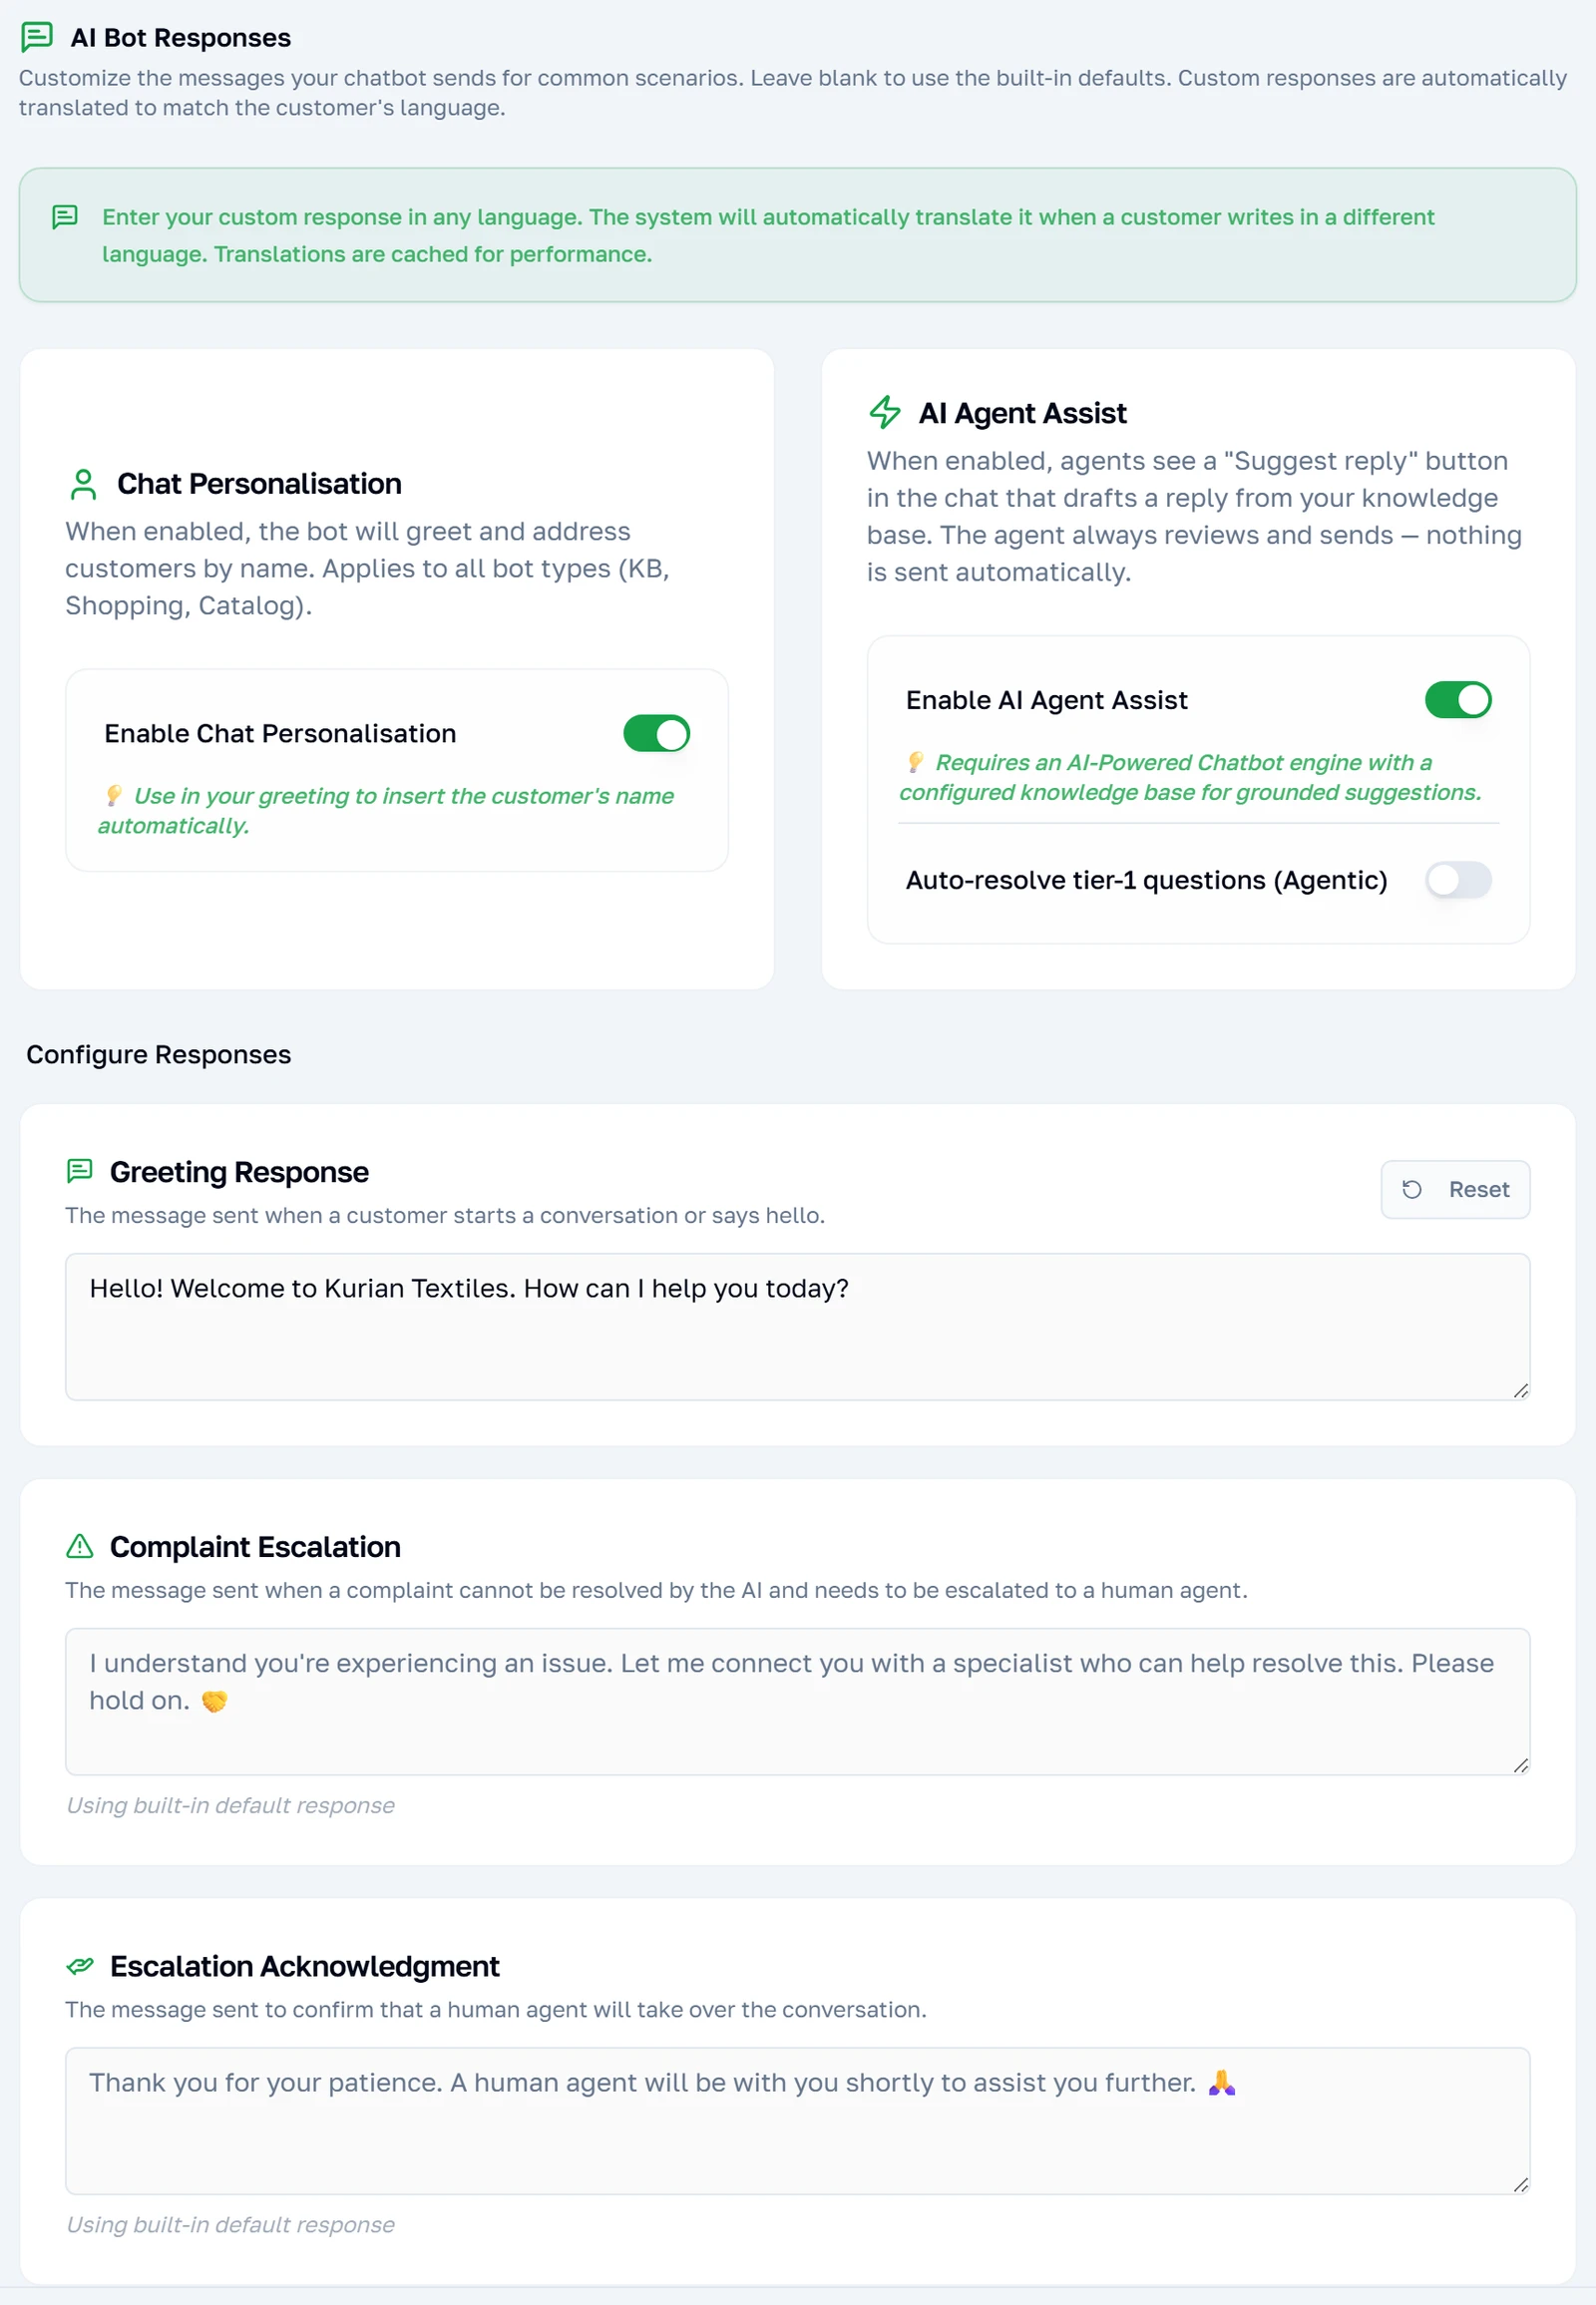The image size is (1596, 2305).
Task: Click the lightning bolt AI Agent Assist icon
Action: point(885,412)
